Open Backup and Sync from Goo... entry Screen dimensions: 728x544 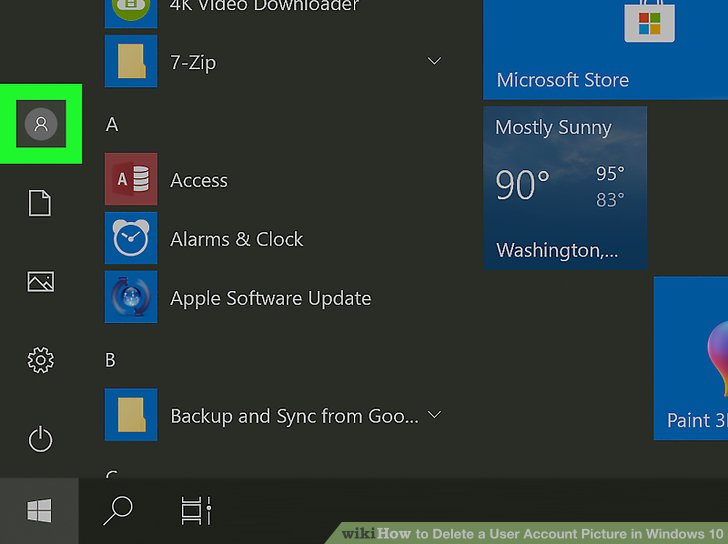[x=294, y=416]
